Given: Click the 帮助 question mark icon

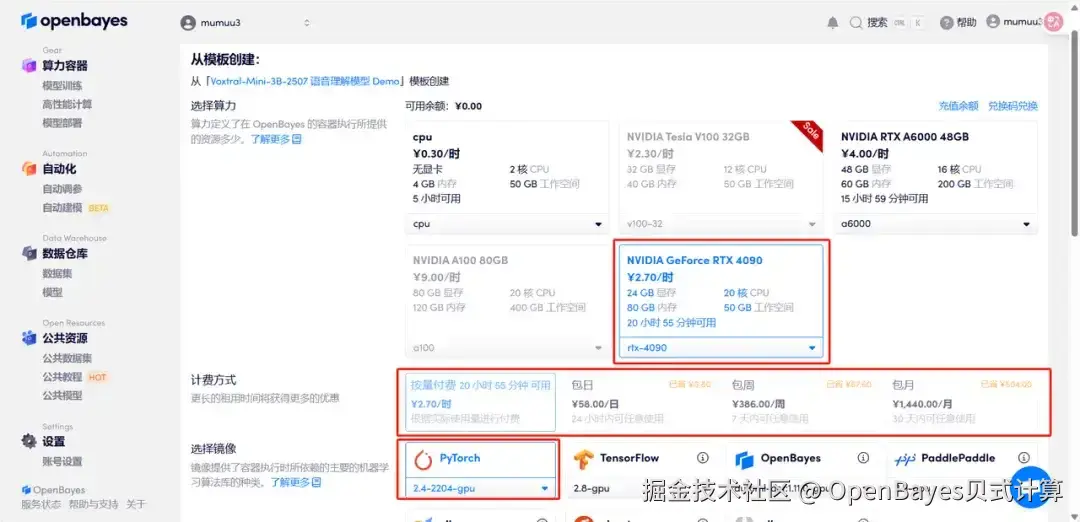Looking at the screenshot, I should pyautogui.click(x=946, y=23).
